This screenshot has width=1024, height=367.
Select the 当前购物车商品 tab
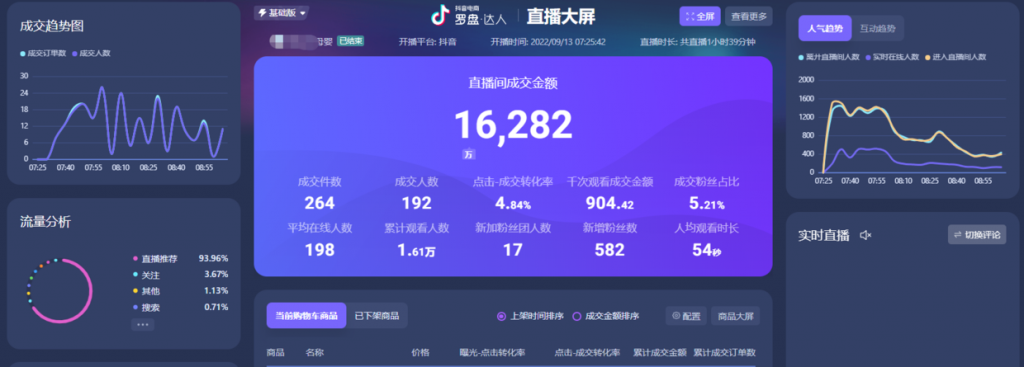tap(306, 316)
